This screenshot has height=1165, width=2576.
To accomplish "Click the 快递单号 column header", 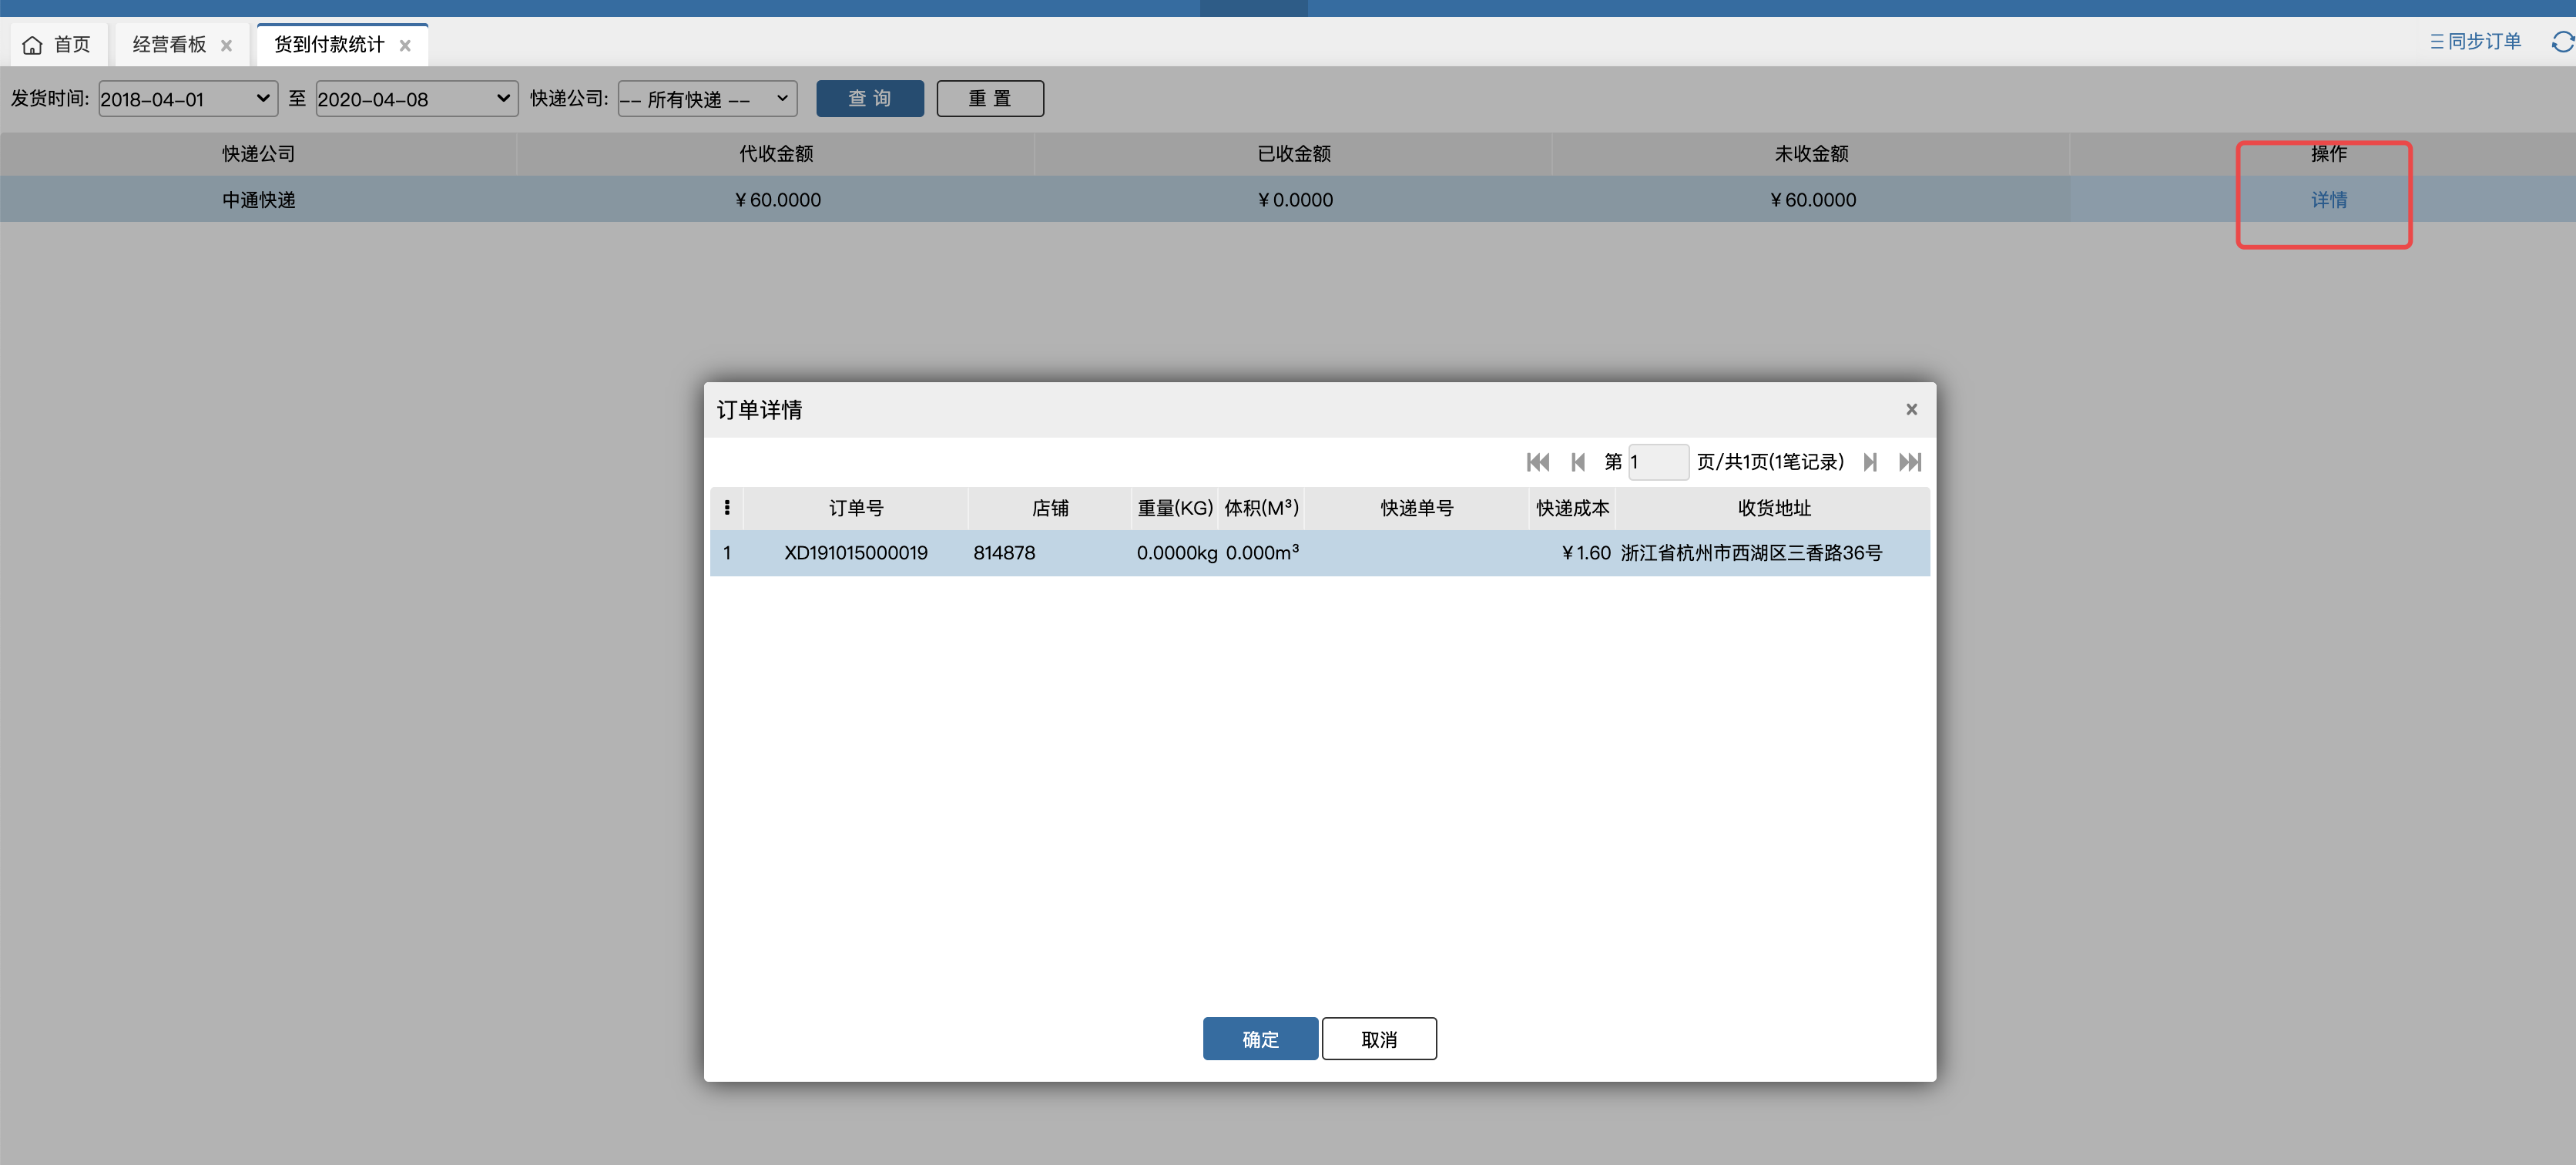I will pos(1417,508).
